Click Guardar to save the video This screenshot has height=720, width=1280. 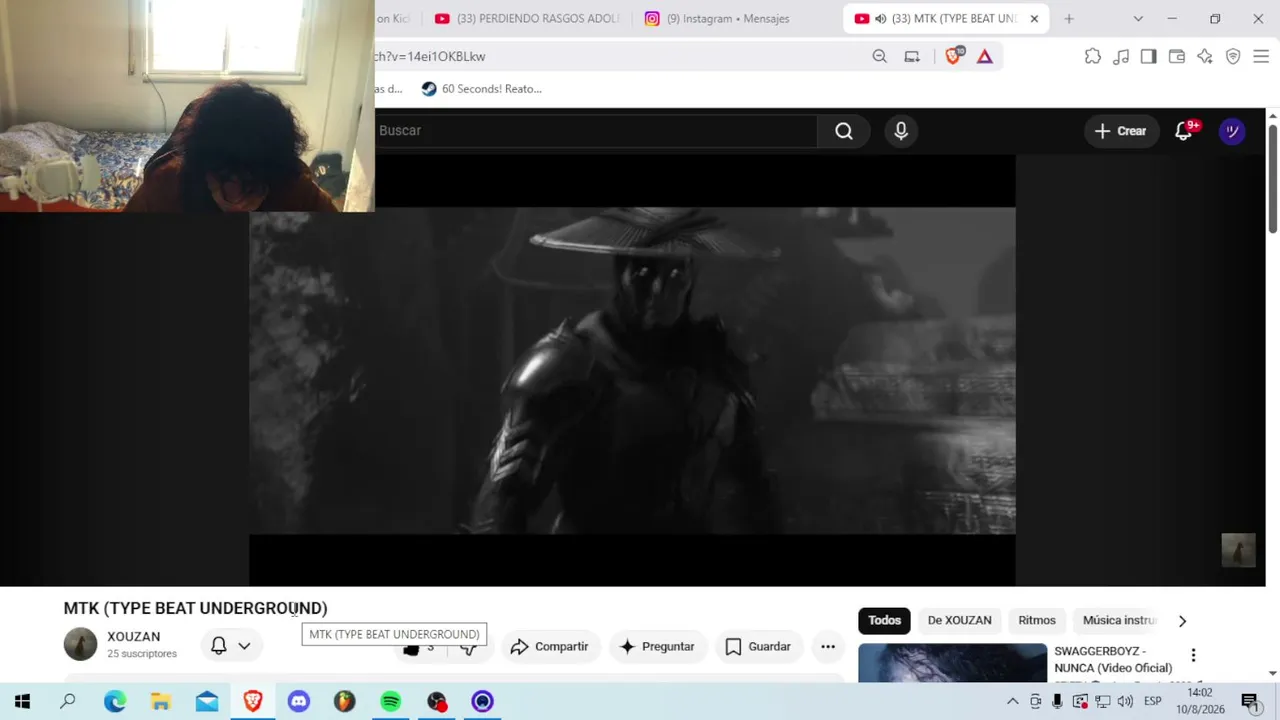(758, 647)
